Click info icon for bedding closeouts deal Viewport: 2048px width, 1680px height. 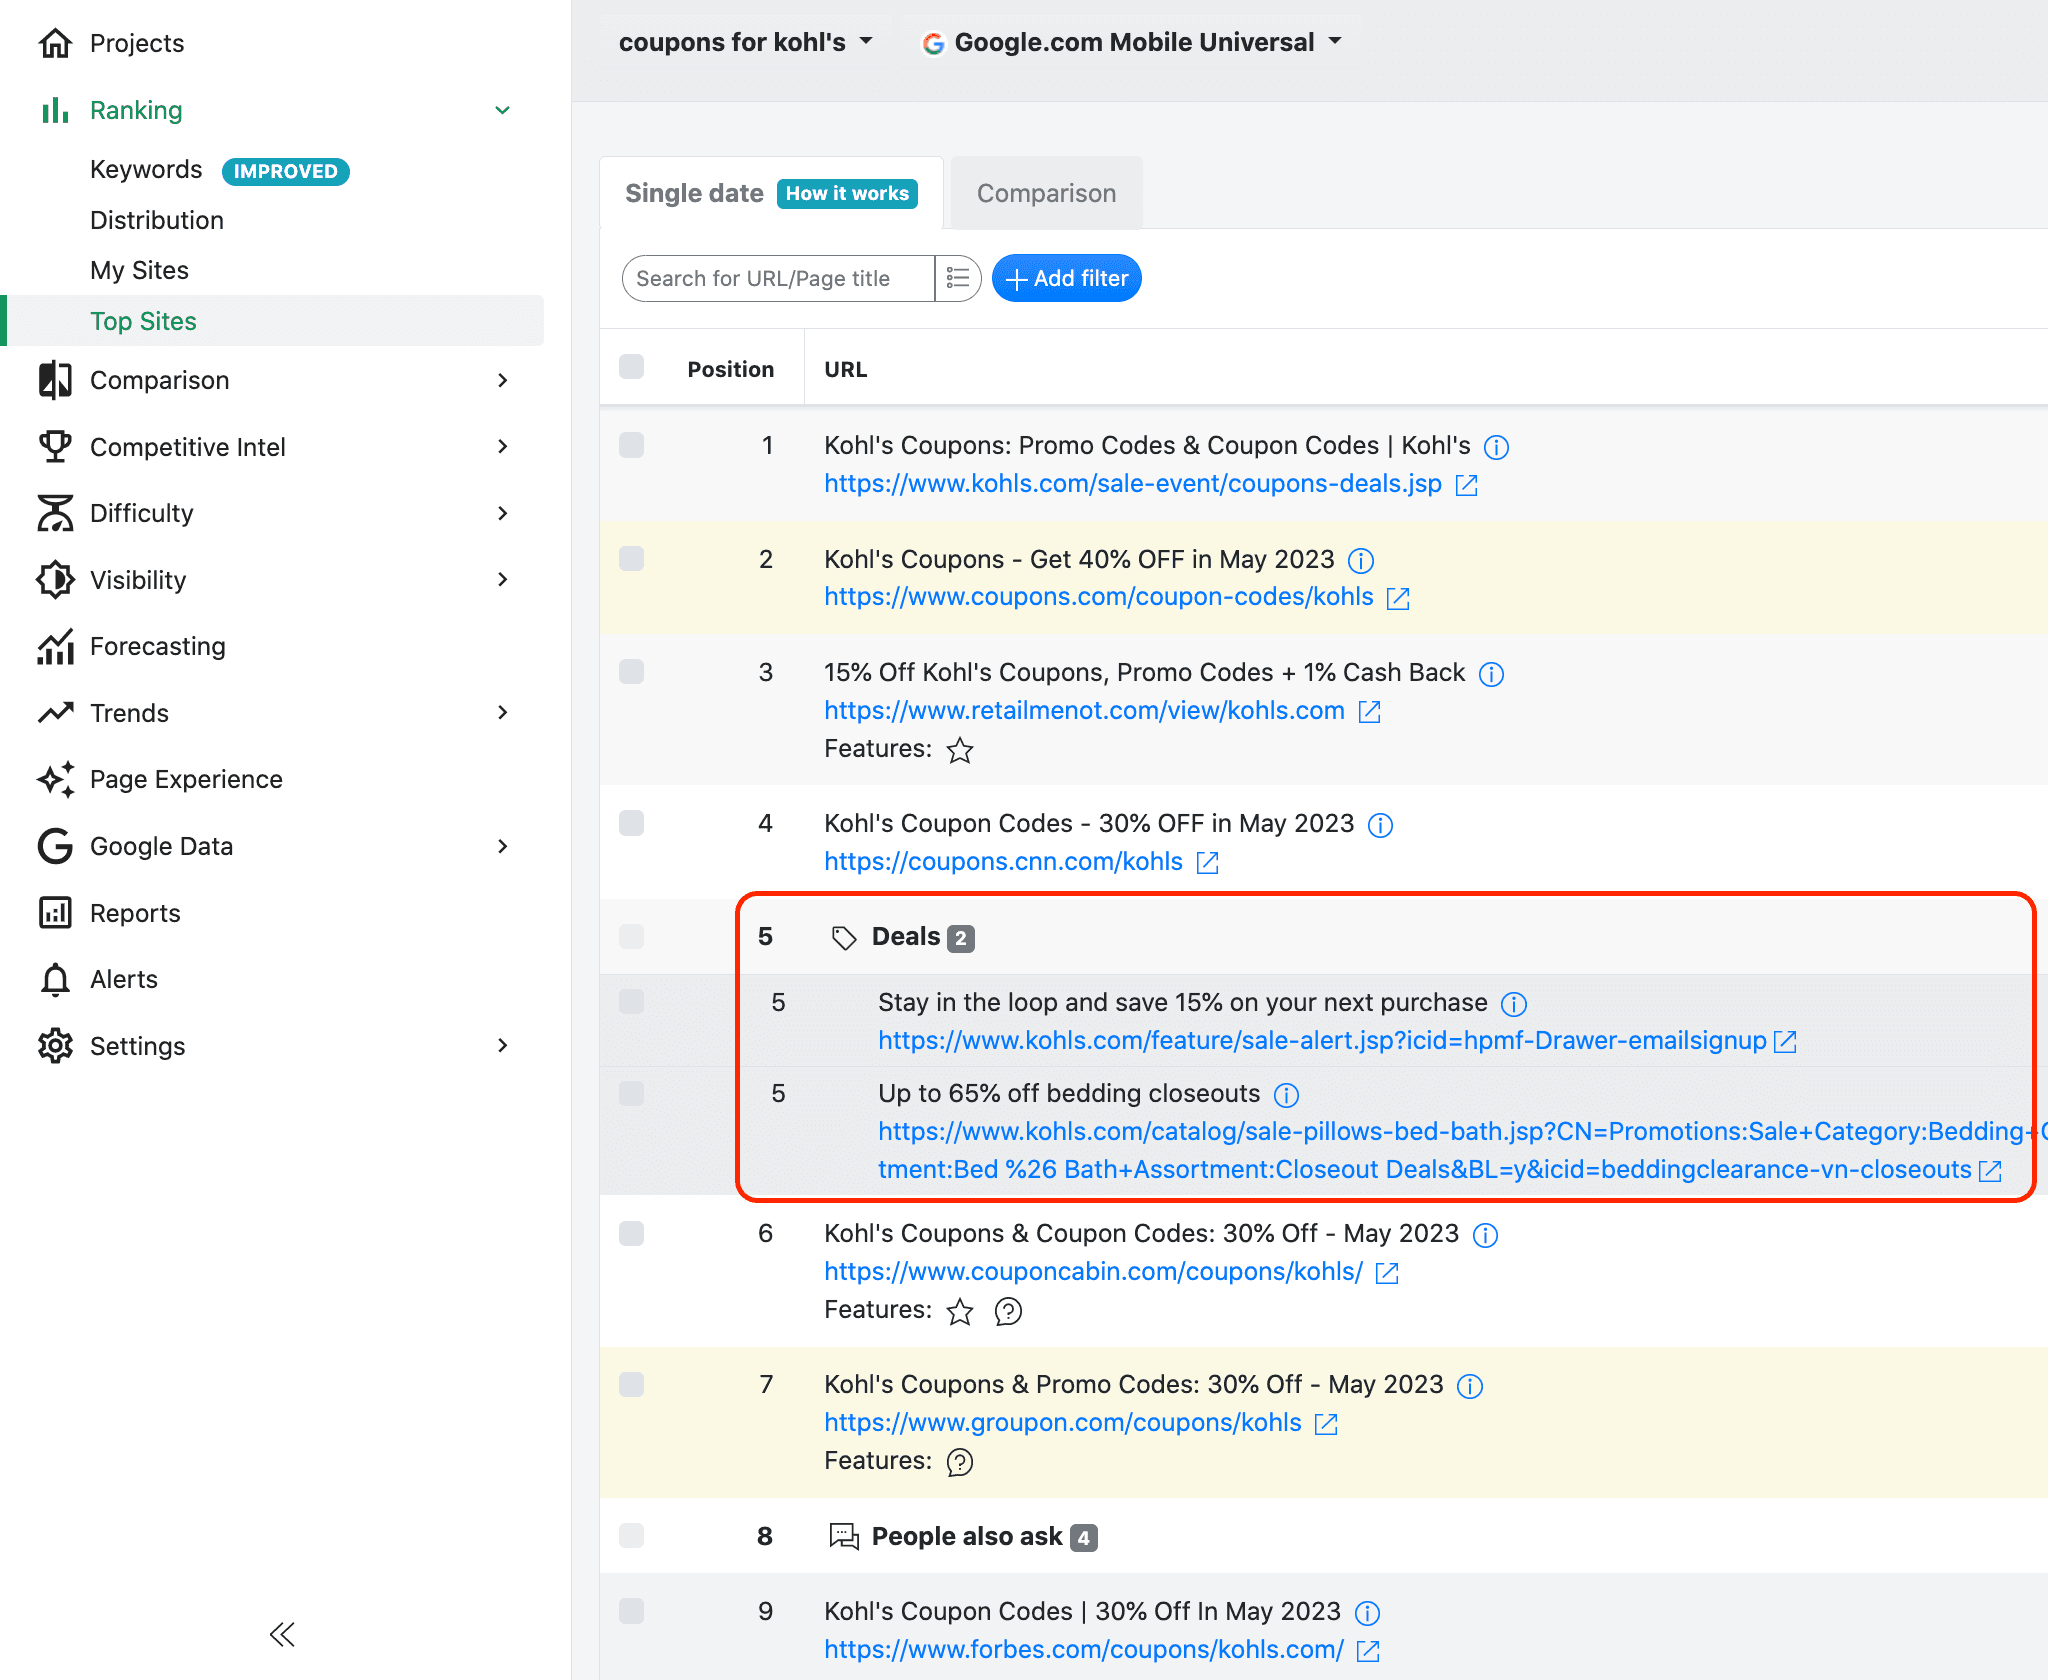1286,1095
